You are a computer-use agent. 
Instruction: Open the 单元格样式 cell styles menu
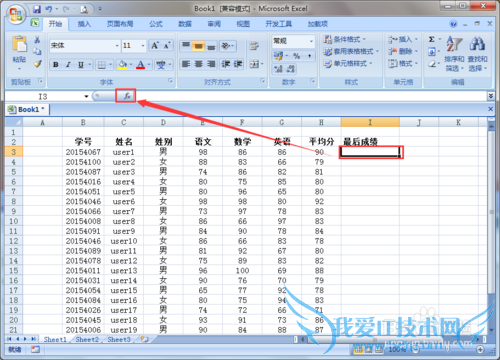tap(348, 63)
